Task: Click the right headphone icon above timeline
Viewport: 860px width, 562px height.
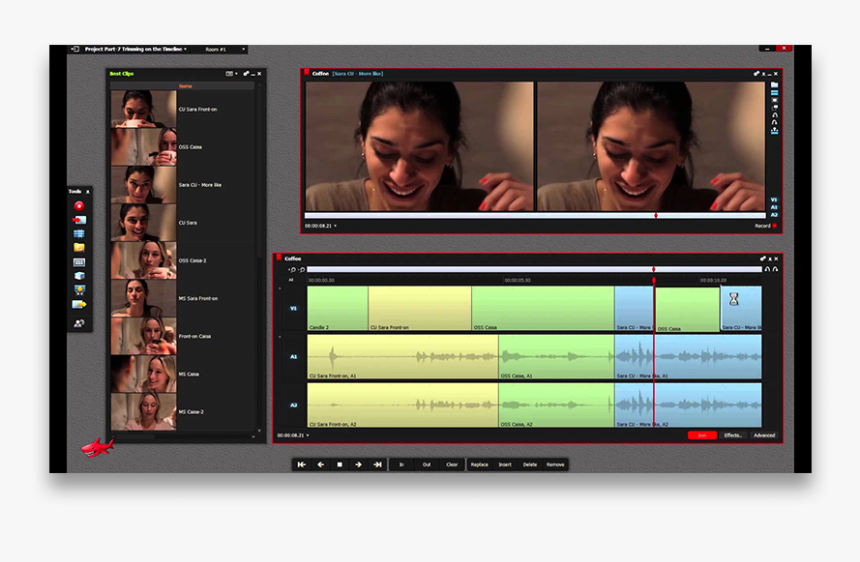Action: [x=775, y=269]
